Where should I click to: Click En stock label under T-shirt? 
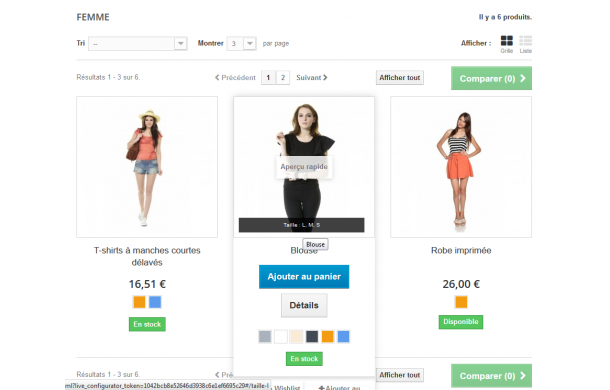point(147,324)
